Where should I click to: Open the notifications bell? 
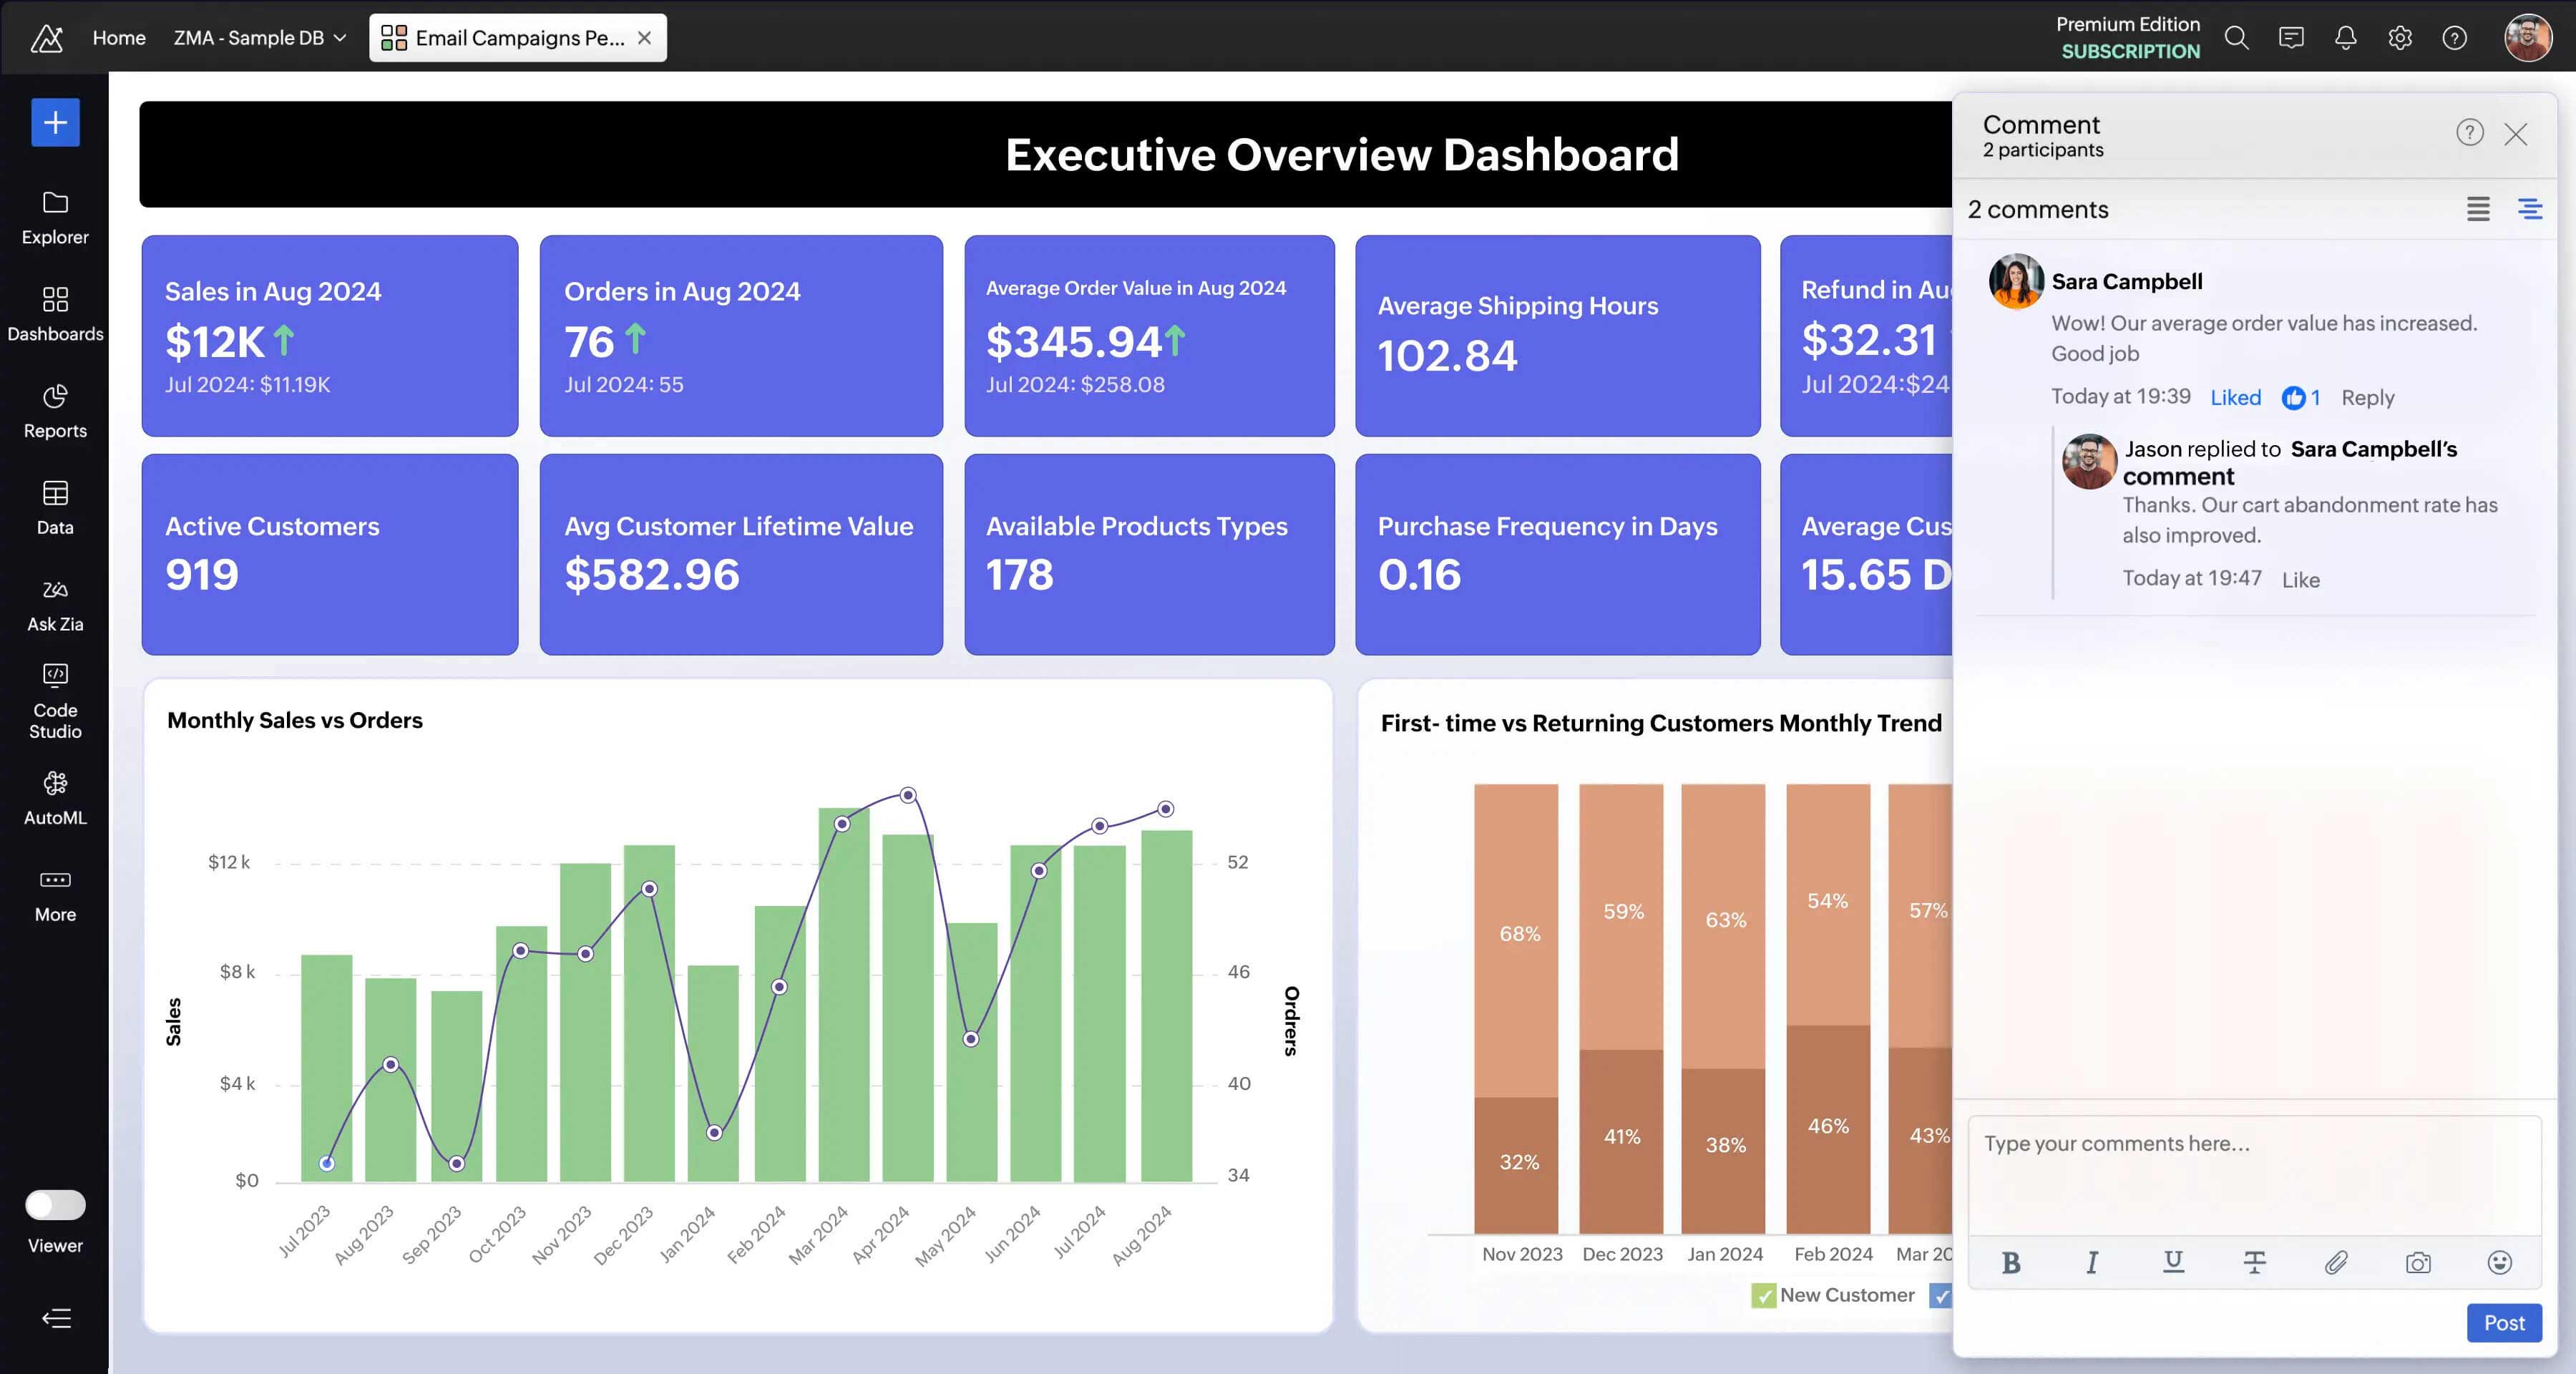pos(2345,38)
